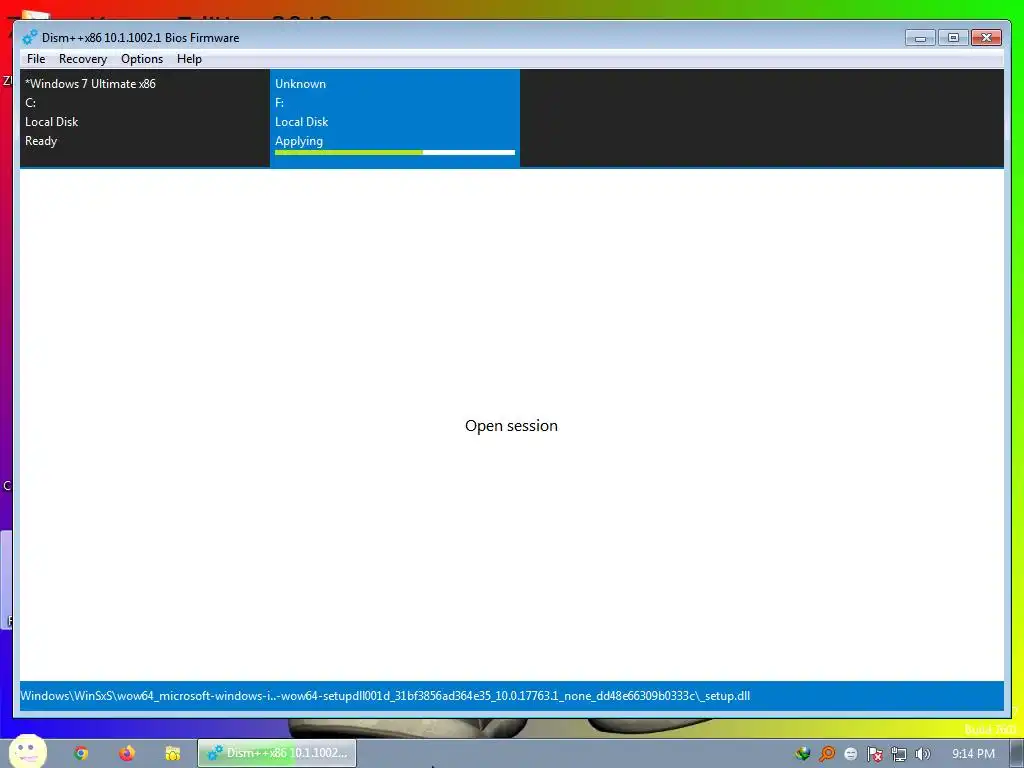
Task: Switch to the Dism++ taskbar button
Action: tap(277, 753)
